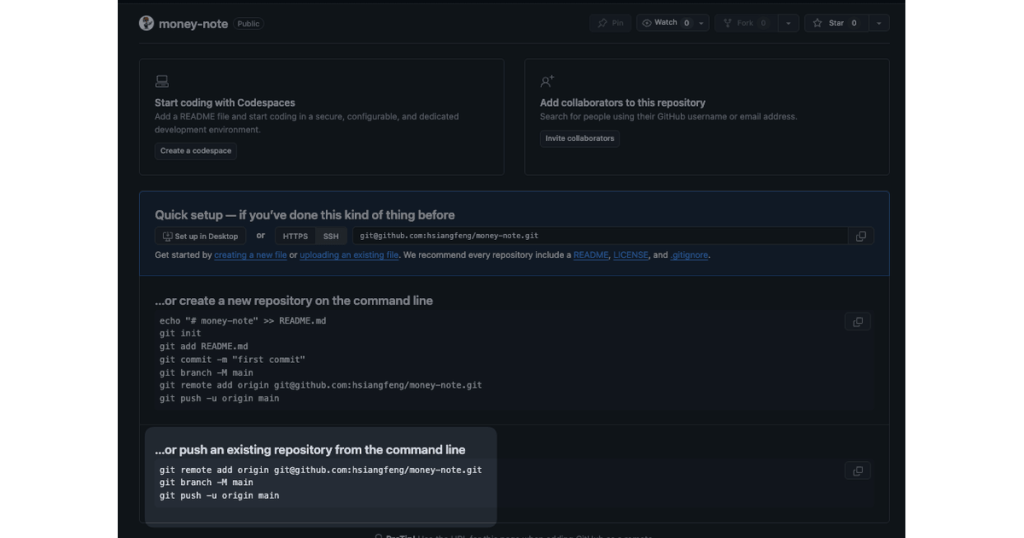Copy the push existing repository commands
The height and width of the screenshot is (538, 1024).
[857, 471]
